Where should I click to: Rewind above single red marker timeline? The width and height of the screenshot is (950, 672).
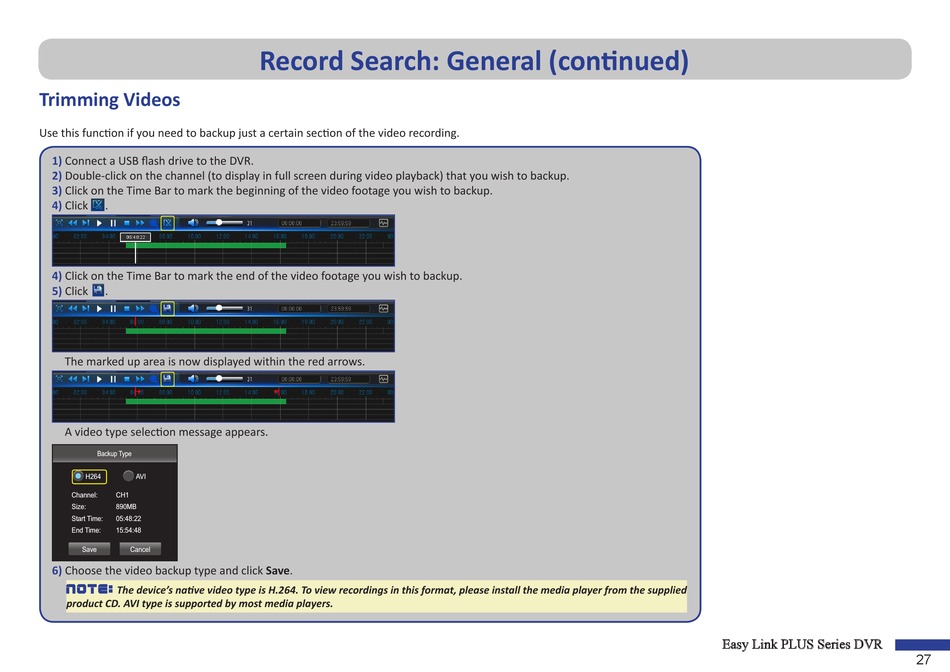73,308
